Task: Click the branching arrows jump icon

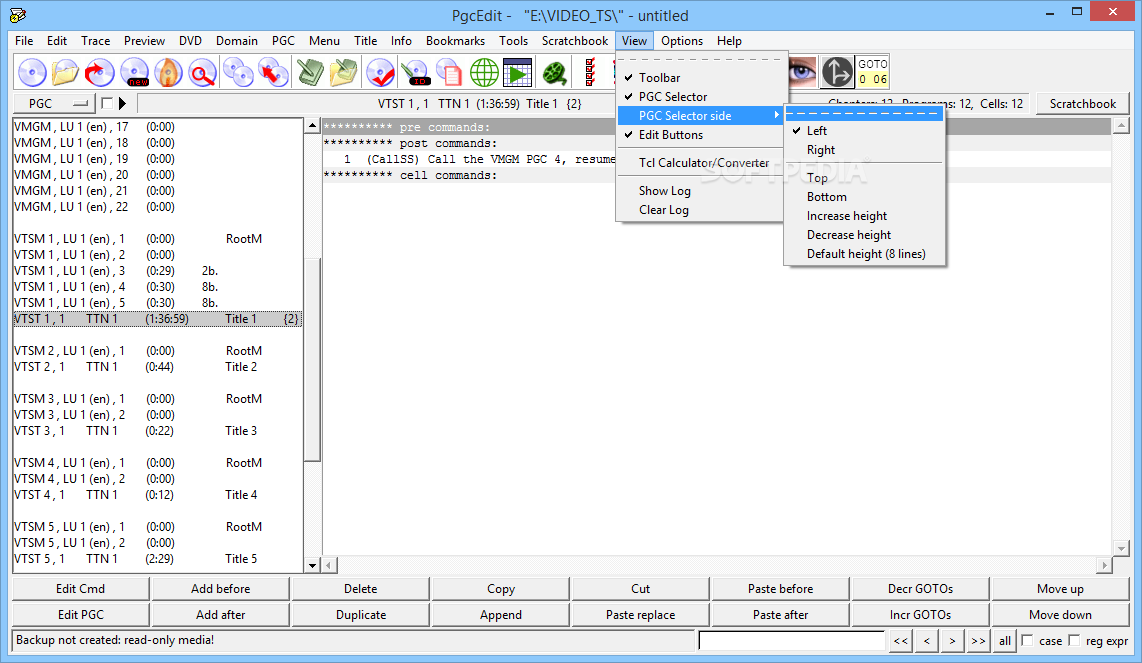Action: pyautogui.click(x=837, y=72)
